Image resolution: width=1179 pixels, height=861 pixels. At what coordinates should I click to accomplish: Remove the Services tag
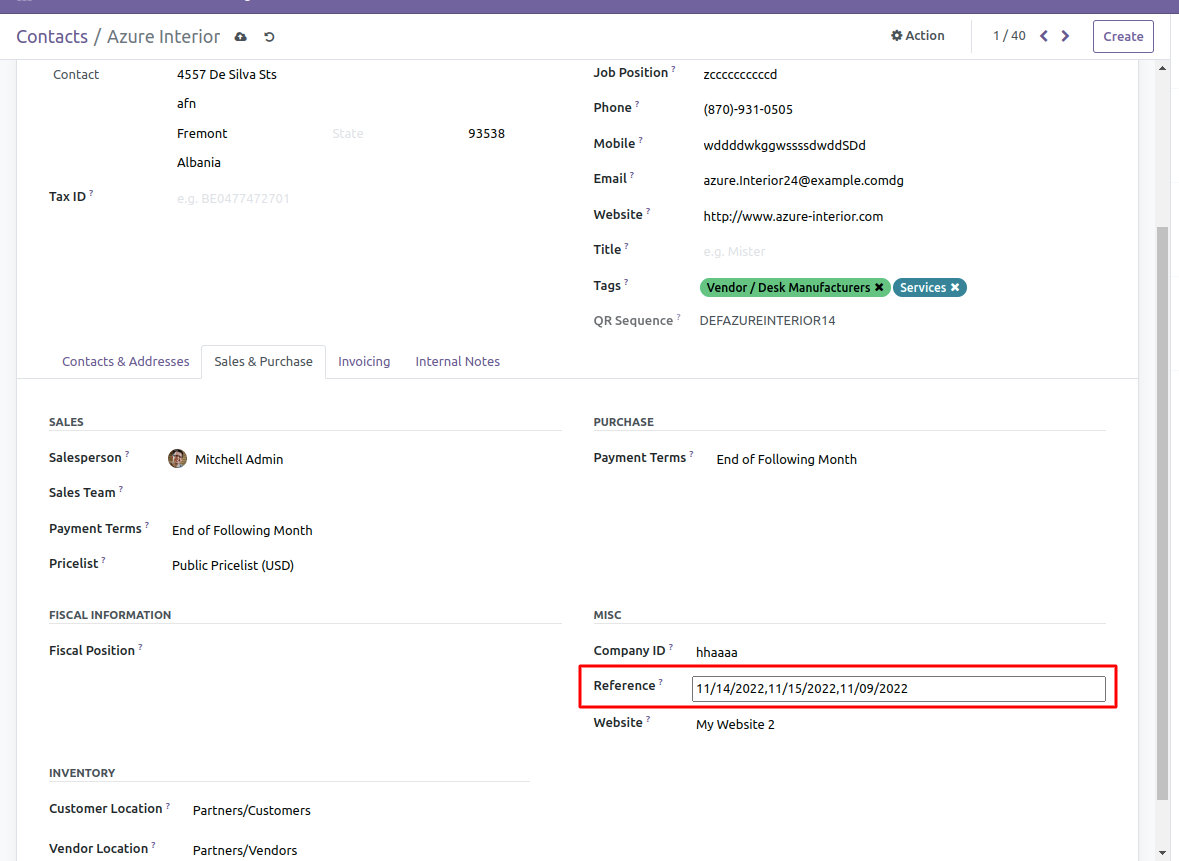coord(955,288)
